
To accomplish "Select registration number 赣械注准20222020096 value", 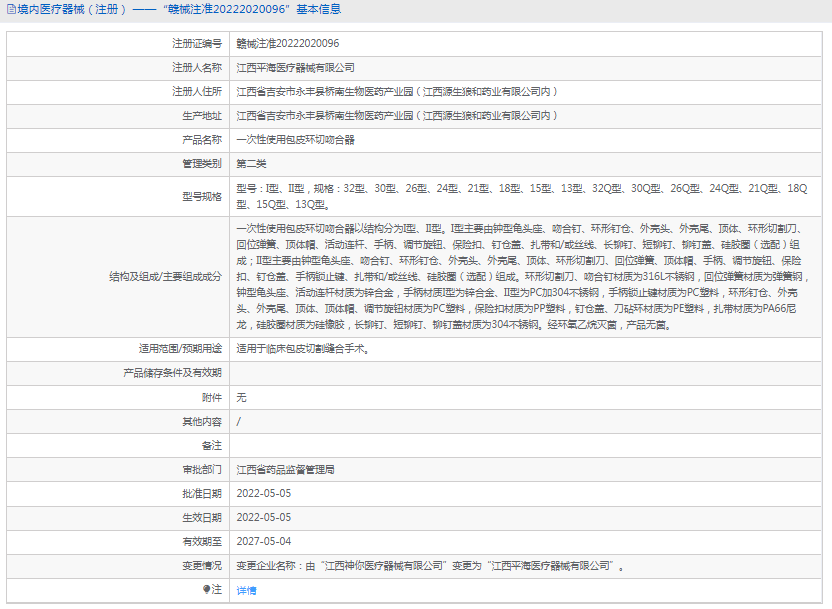I will coord(288,44).
